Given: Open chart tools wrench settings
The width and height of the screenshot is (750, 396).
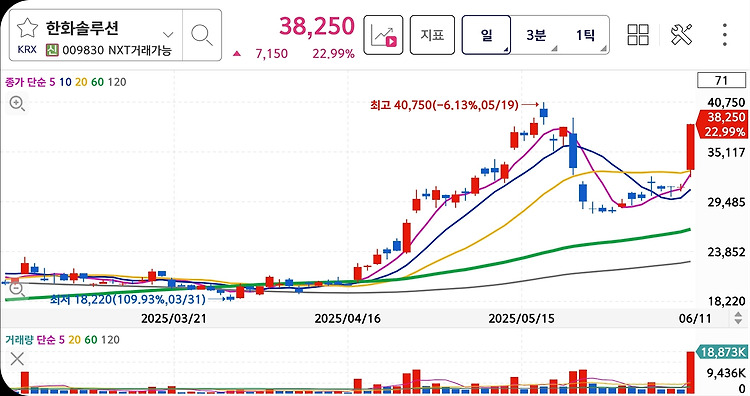Looking at the screenshot, I should click(681, 34).
